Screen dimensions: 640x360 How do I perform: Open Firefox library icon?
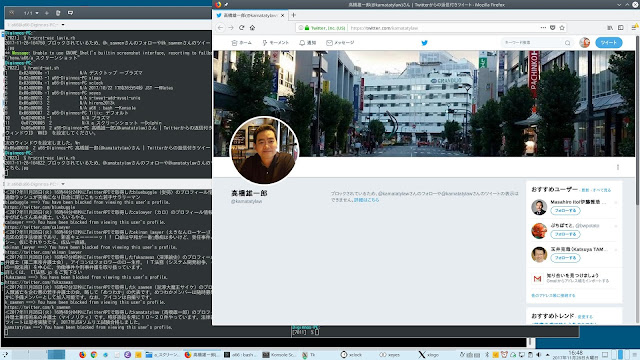click(610, 28)
